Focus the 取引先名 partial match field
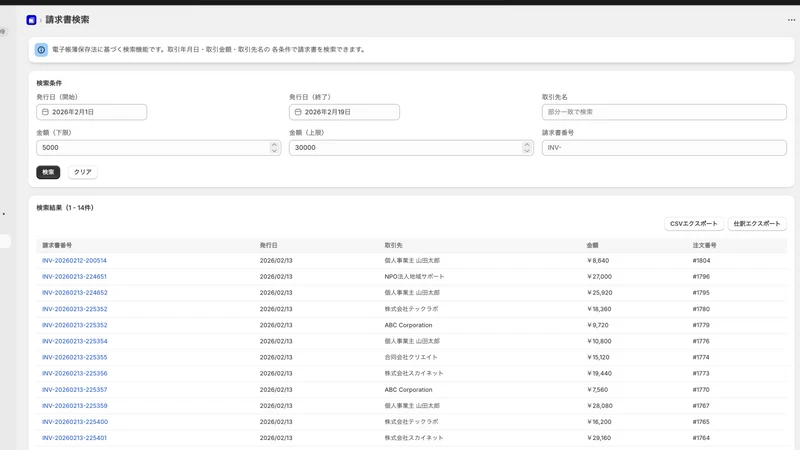This screenshot has height=450, width=800. click(x=664, y=112)
